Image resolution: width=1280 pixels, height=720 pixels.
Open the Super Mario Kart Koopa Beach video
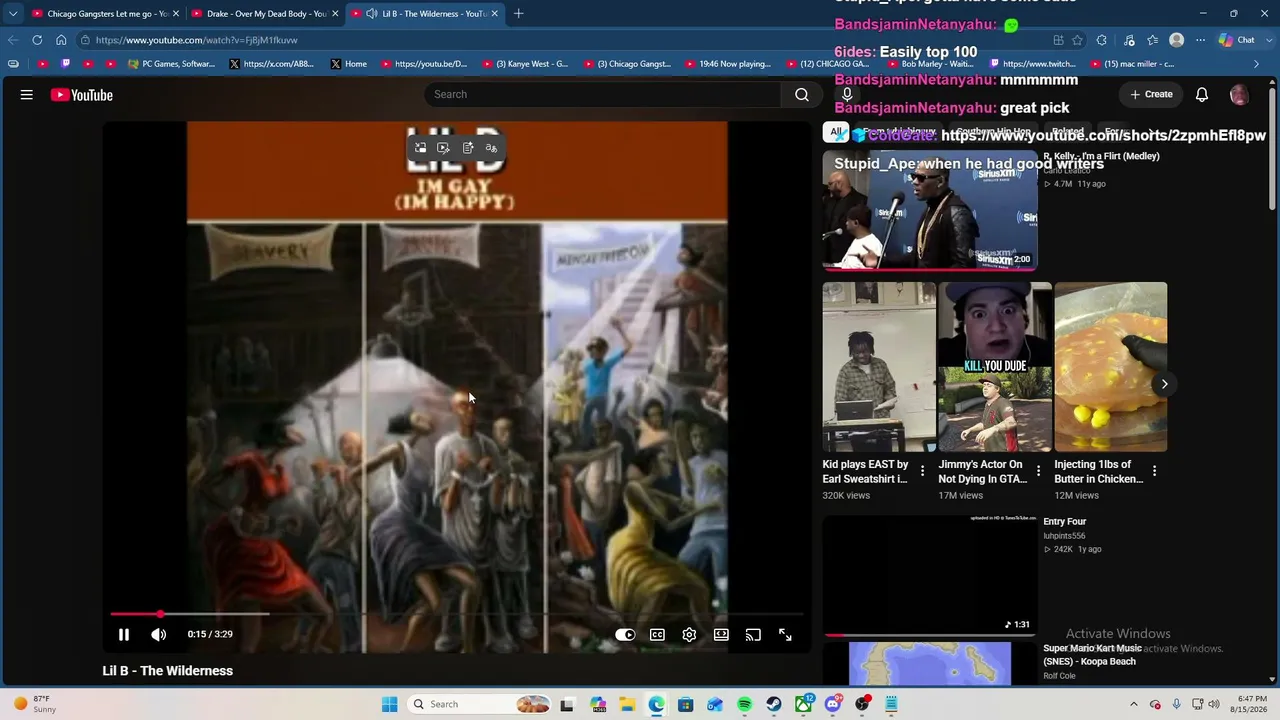tap(930, 664)
